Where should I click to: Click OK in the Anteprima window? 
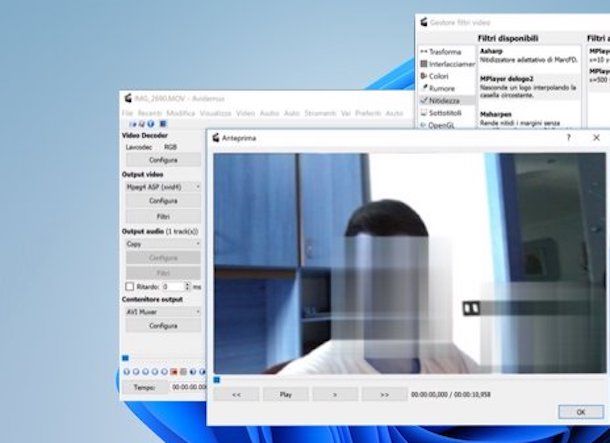click(x=581, y=412)
